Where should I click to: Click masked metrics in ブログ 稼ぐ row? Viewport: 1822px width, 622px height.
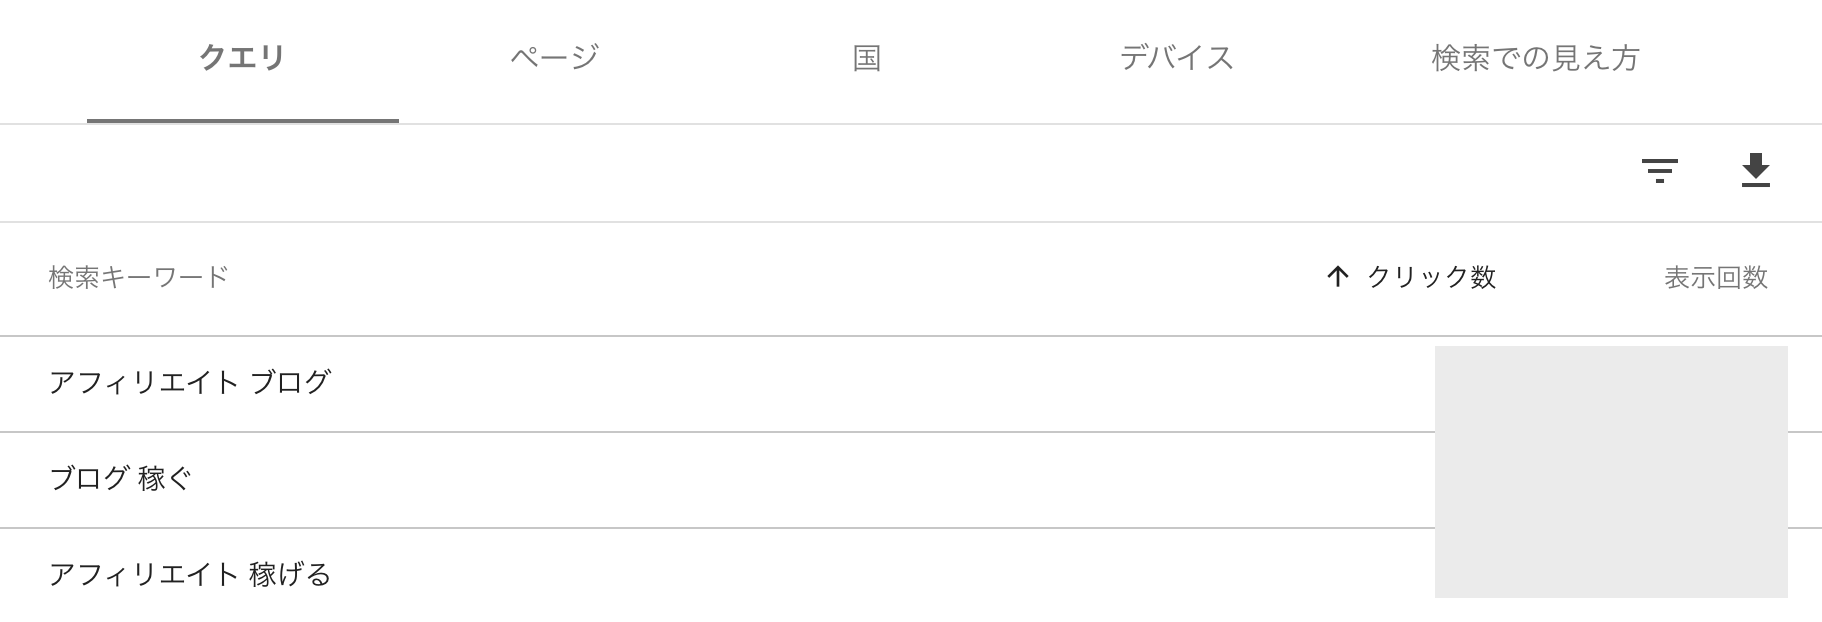1611,480
